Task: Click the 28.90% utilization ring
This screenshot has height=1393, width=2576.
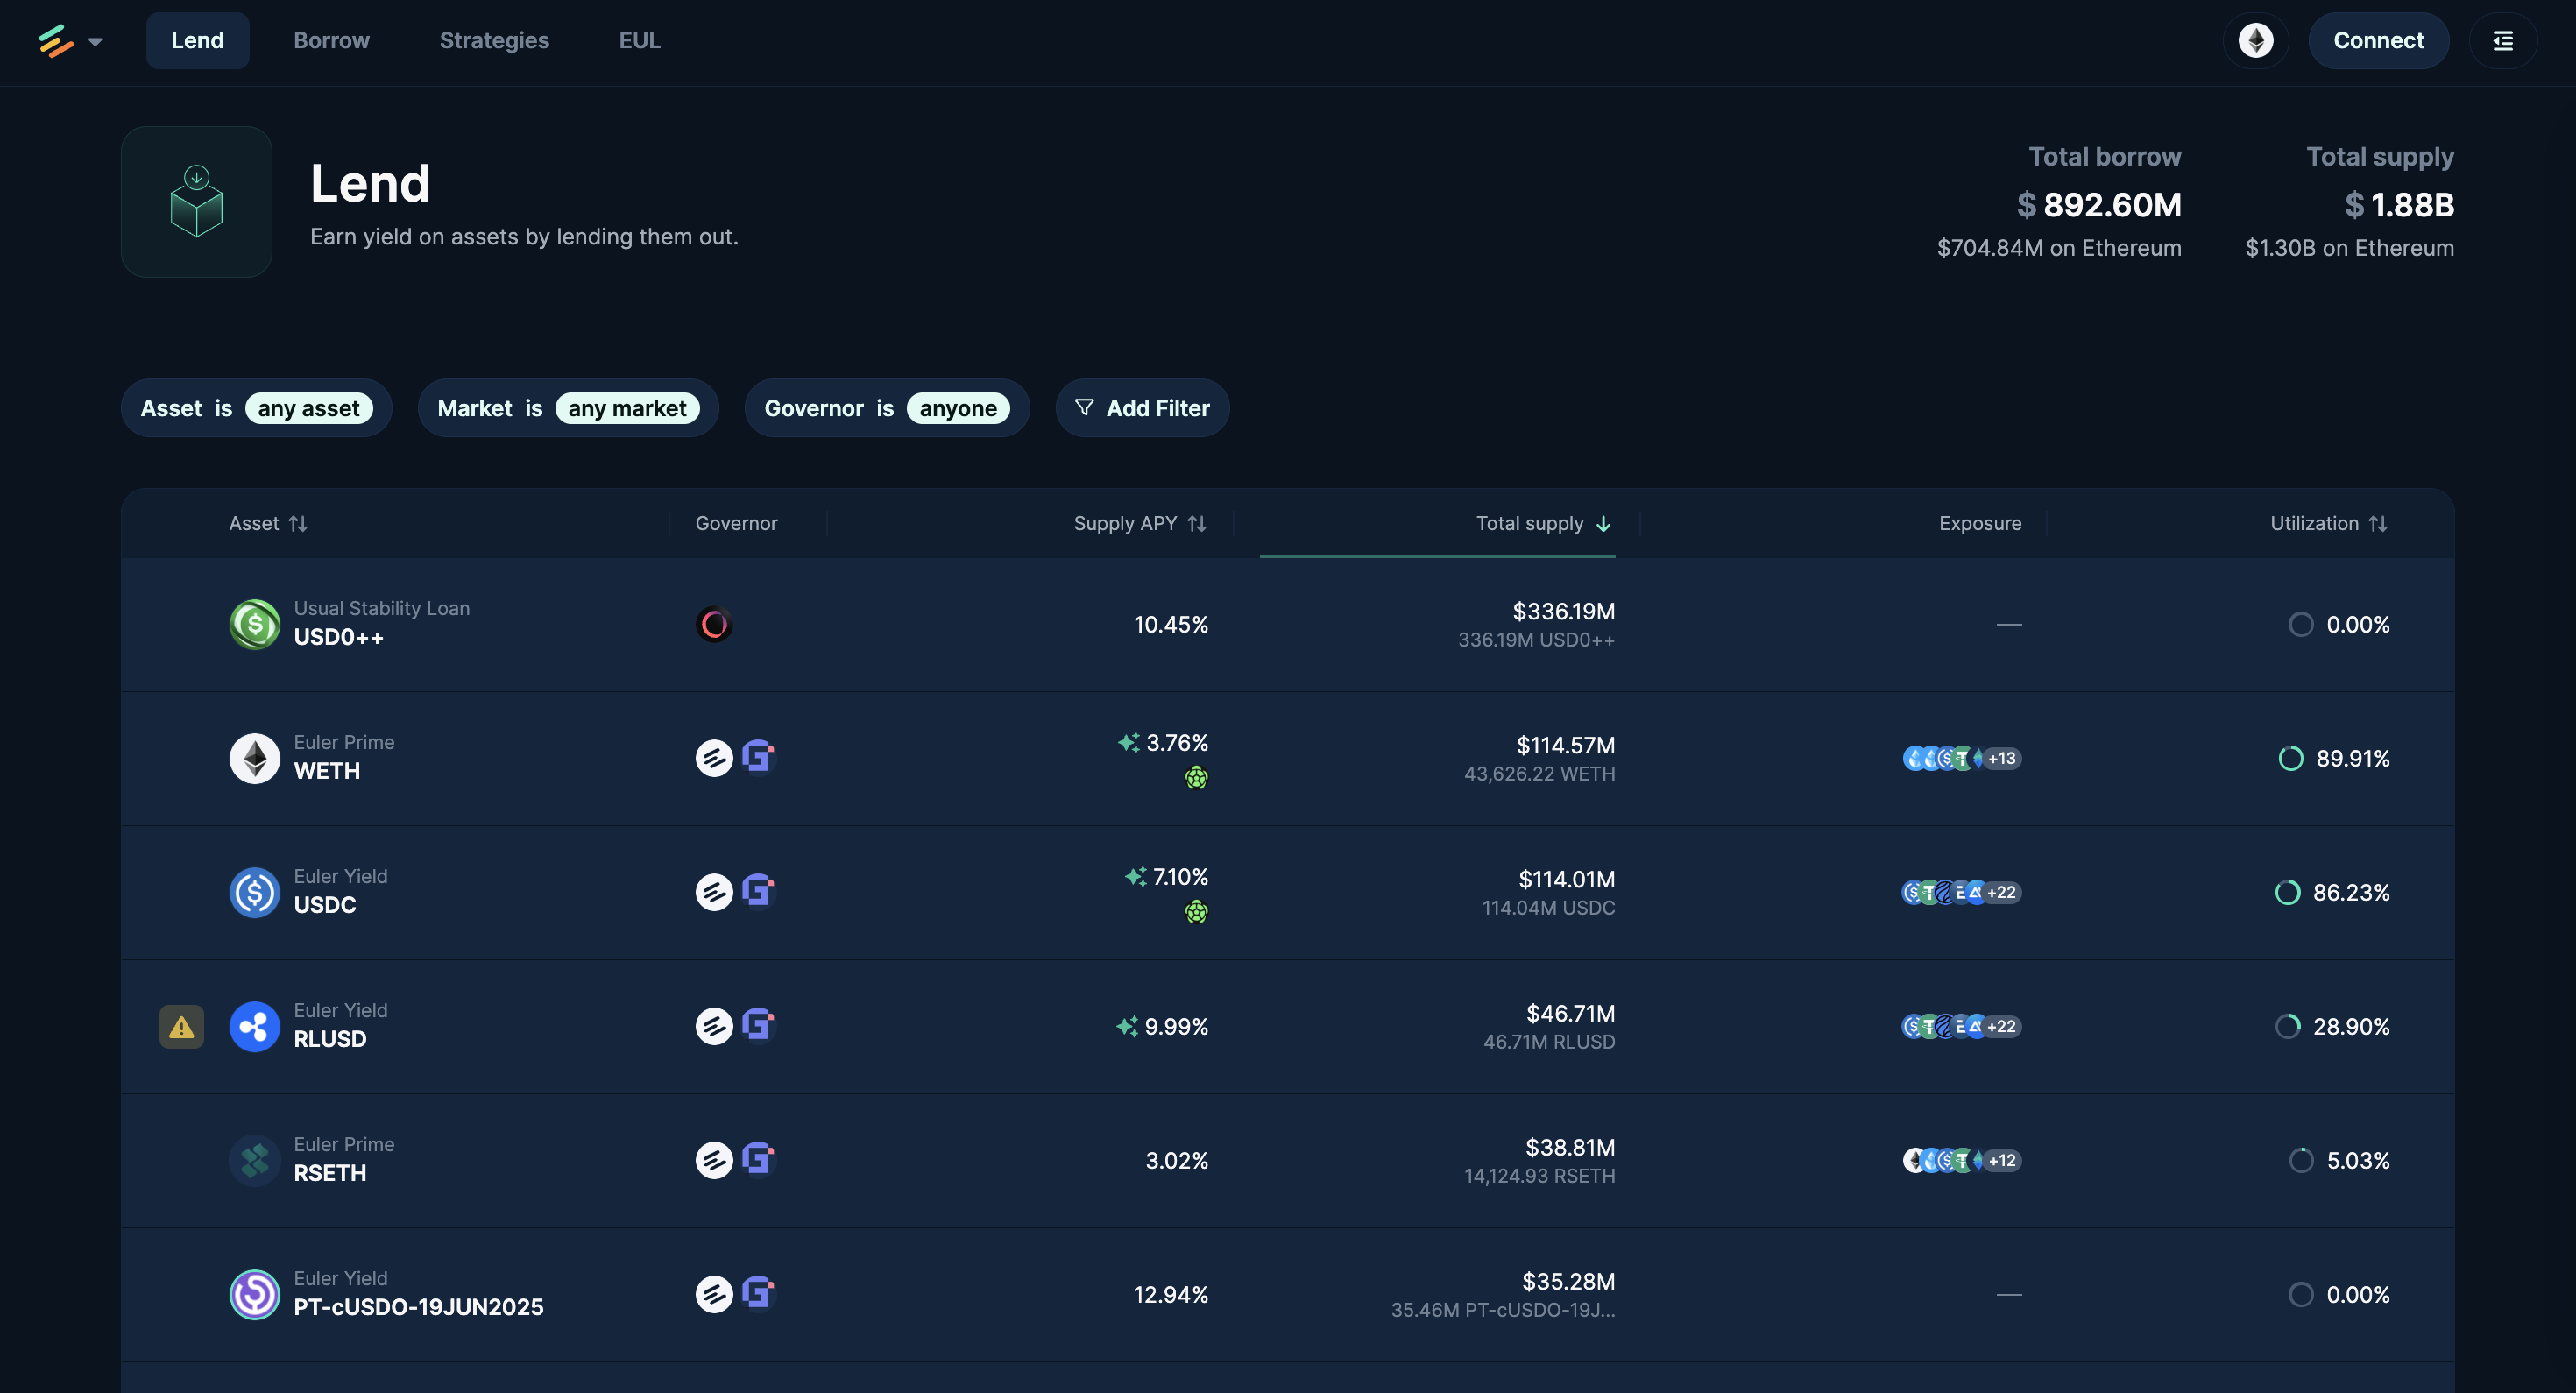Action: click(2287, 1026)
